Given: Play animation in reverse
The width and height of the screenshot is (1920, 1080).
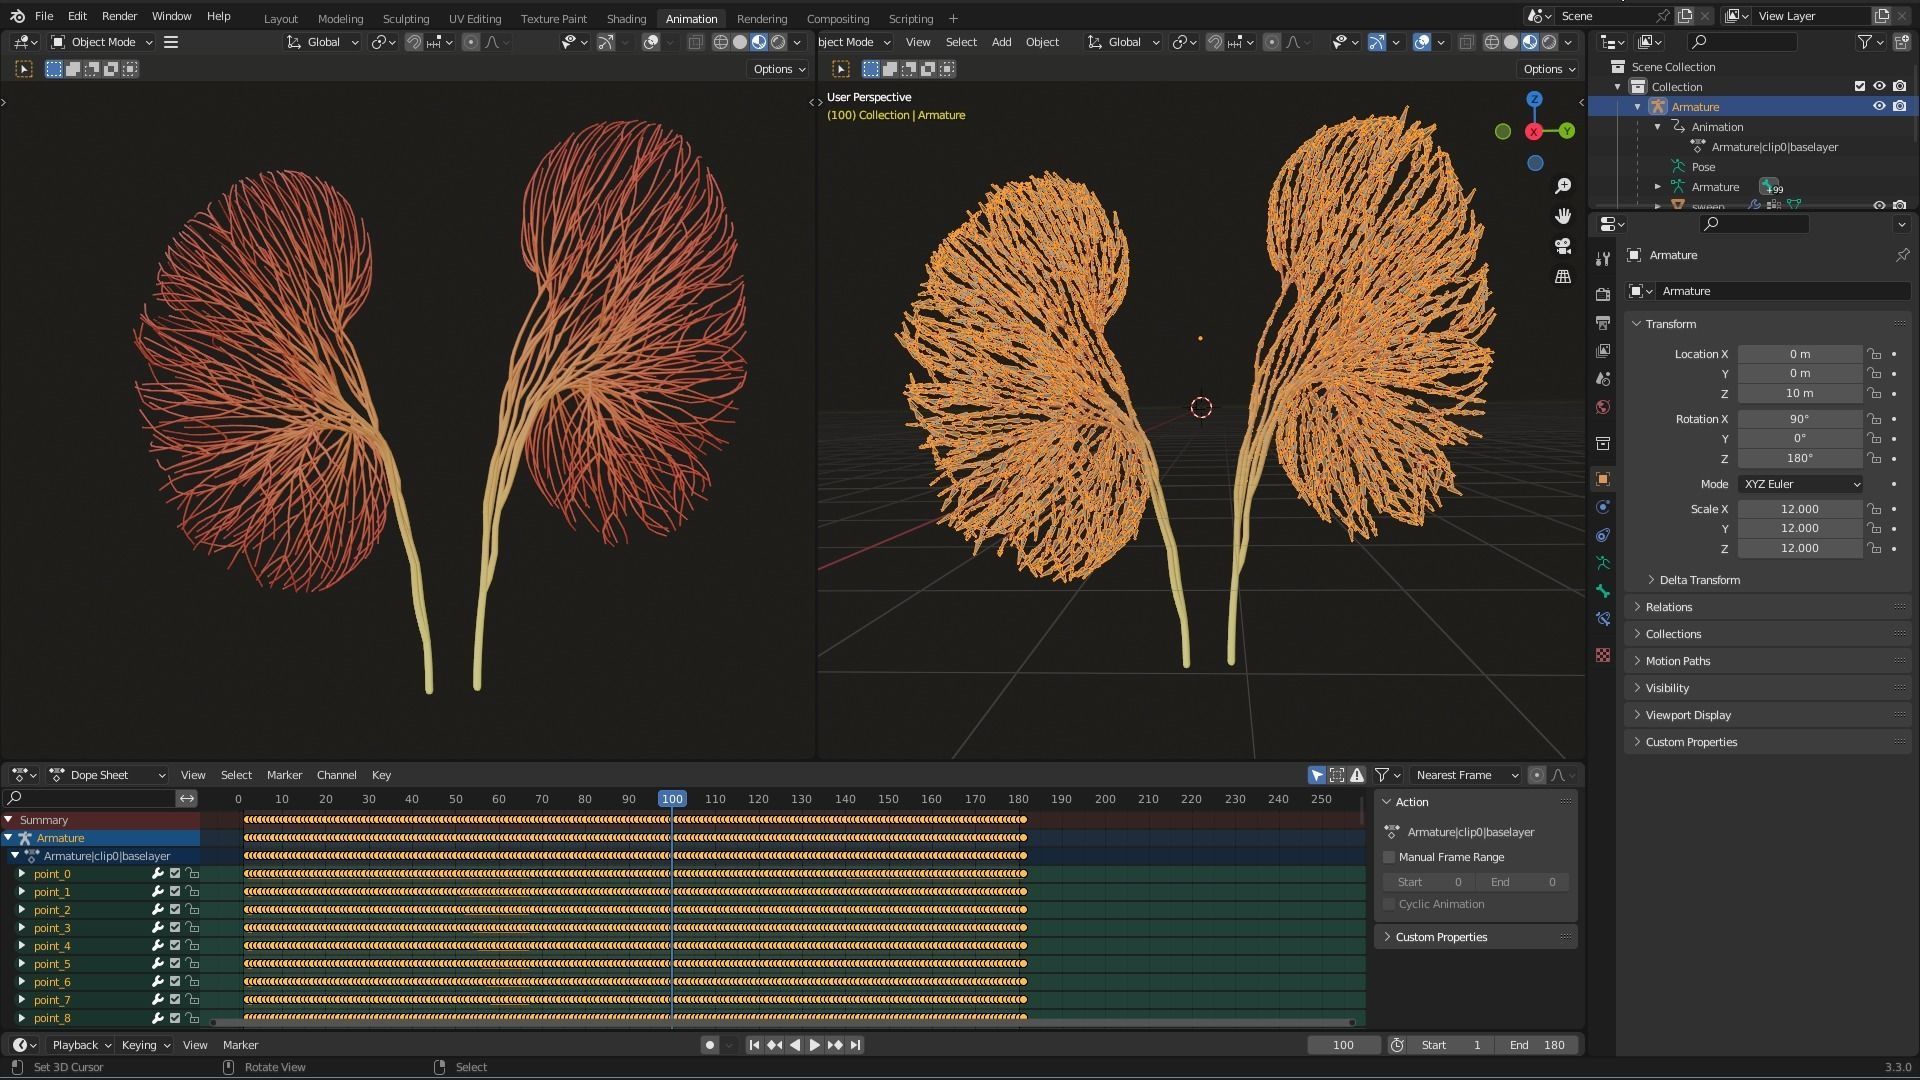Looking at the screenshot, I should click(x=795, y=1045).
